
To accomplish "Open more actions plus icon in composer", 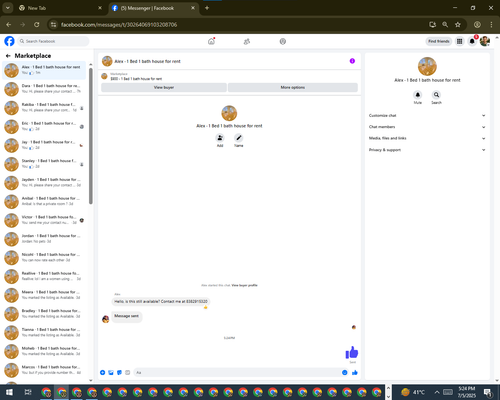I will point(103,372).
